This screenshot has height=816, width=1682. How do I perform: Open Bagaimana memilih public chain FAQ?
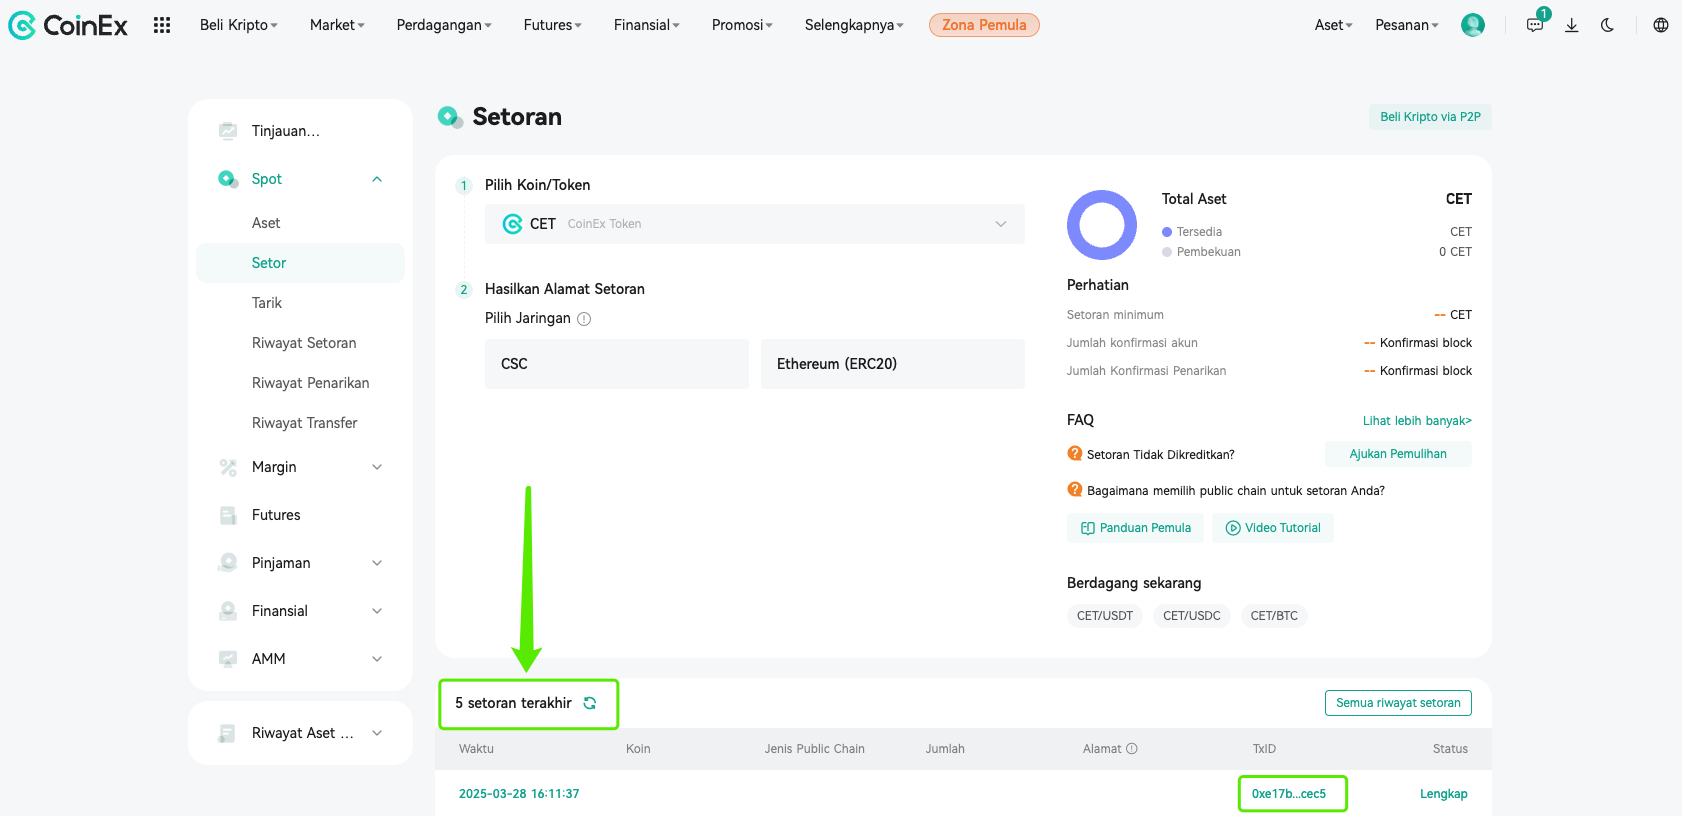[x=1236, y=491]
